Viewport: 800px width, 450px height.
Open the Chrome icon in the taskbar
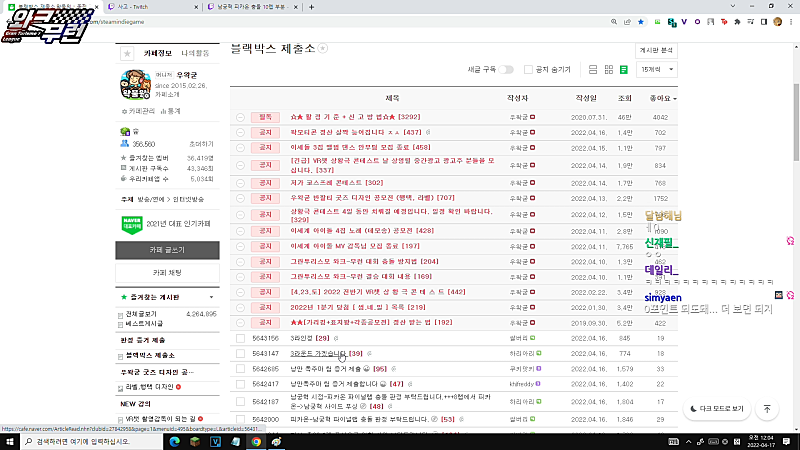pyautogui.click(x=256, y=441)
